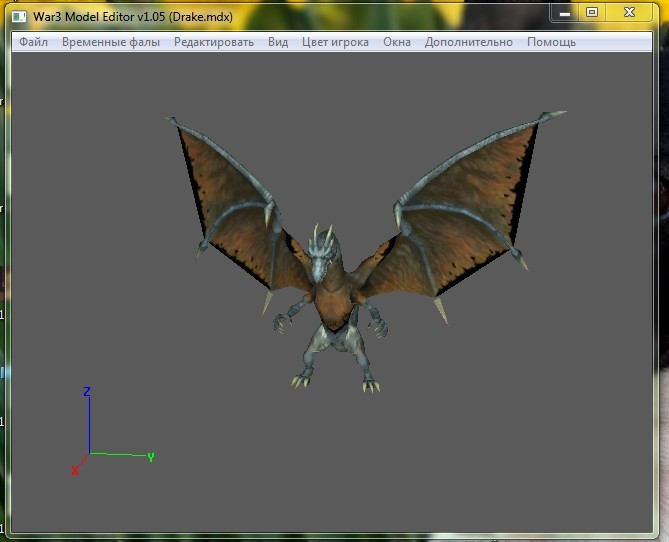
Task: Open the Дополнительно menu
Action: tap(468, 42)
